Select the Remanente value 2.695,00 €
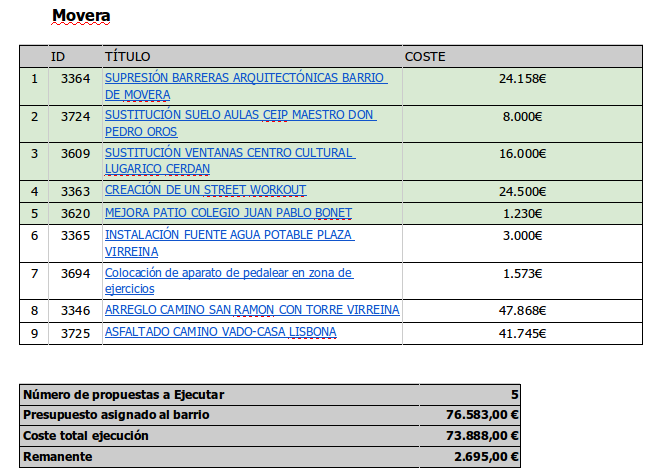654x475 pixels. 486,457
